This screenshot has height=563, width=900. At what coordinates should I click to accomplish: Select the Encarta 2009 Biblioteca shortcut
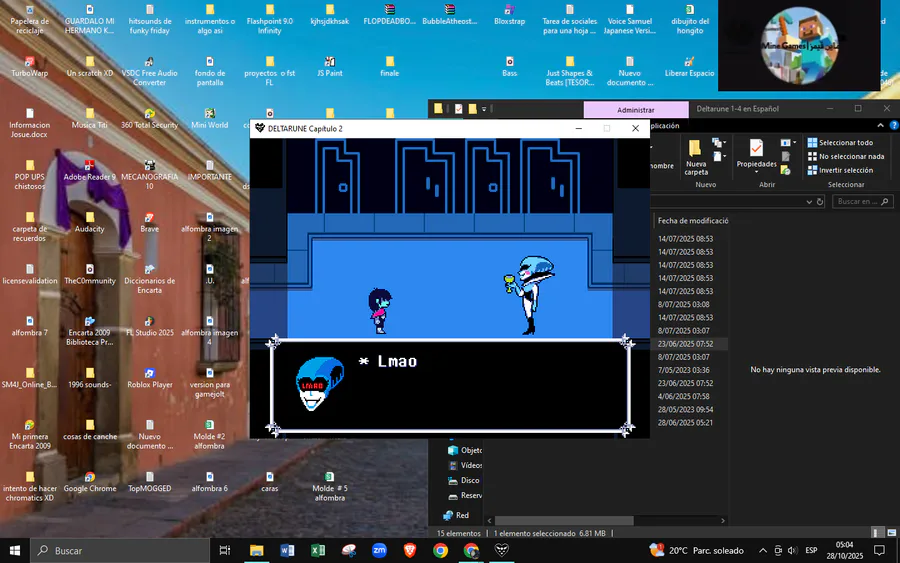(90, 331)
